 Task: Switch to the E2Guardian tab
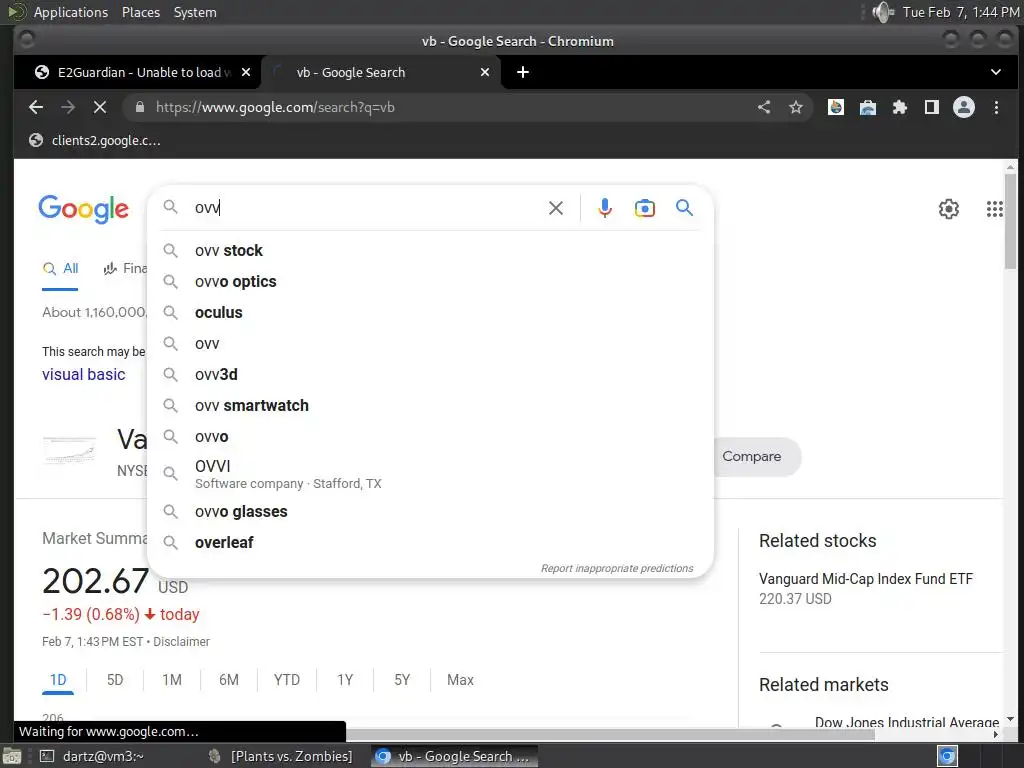tap(136, 72)
